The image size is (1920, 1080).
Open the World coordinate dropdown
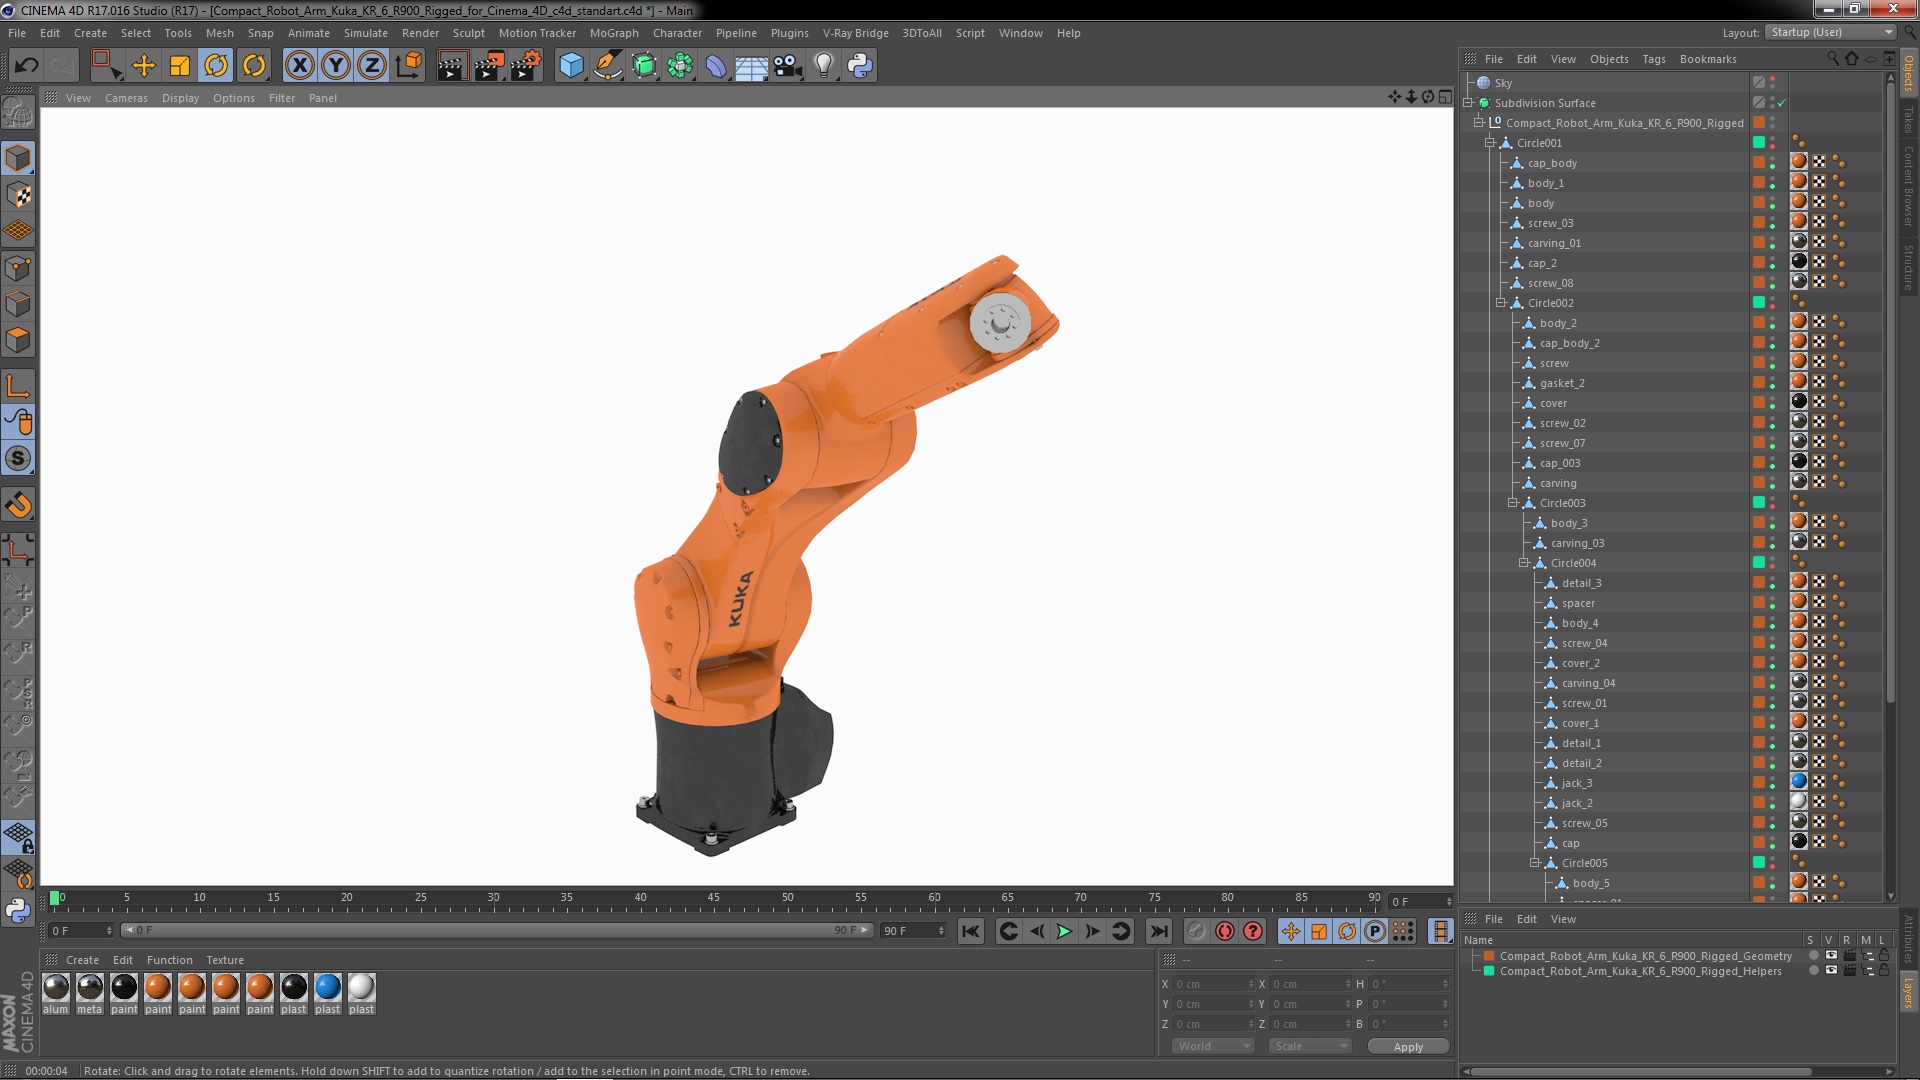[x=1213, y=1046]
